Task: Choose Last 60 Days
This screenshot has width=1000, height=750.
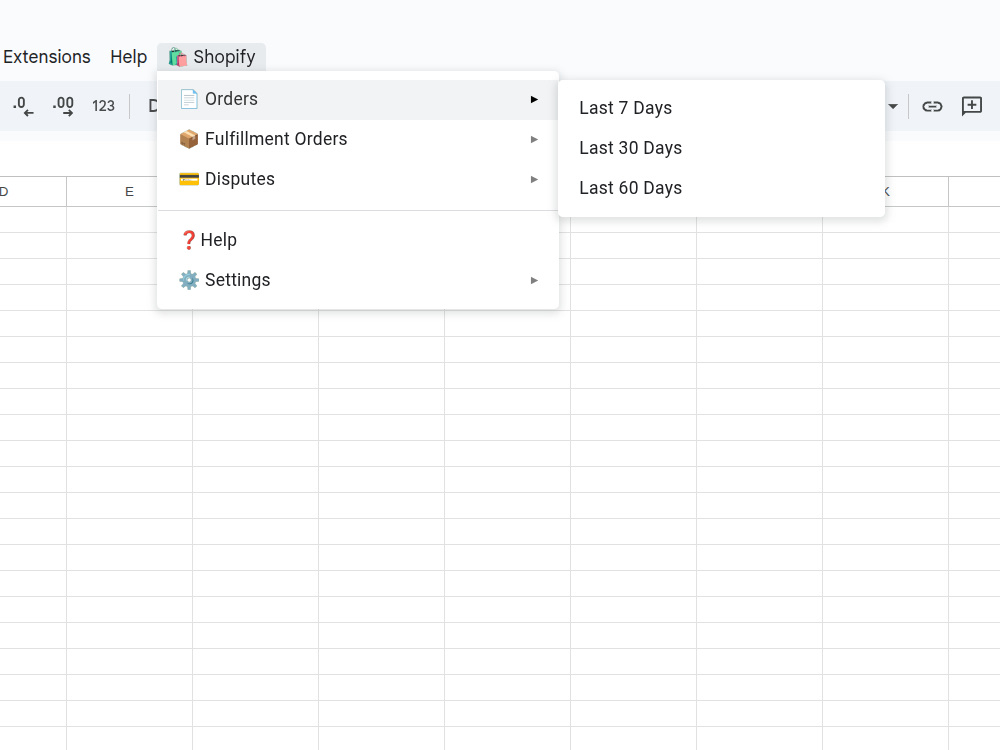Action: pos(721,188)
